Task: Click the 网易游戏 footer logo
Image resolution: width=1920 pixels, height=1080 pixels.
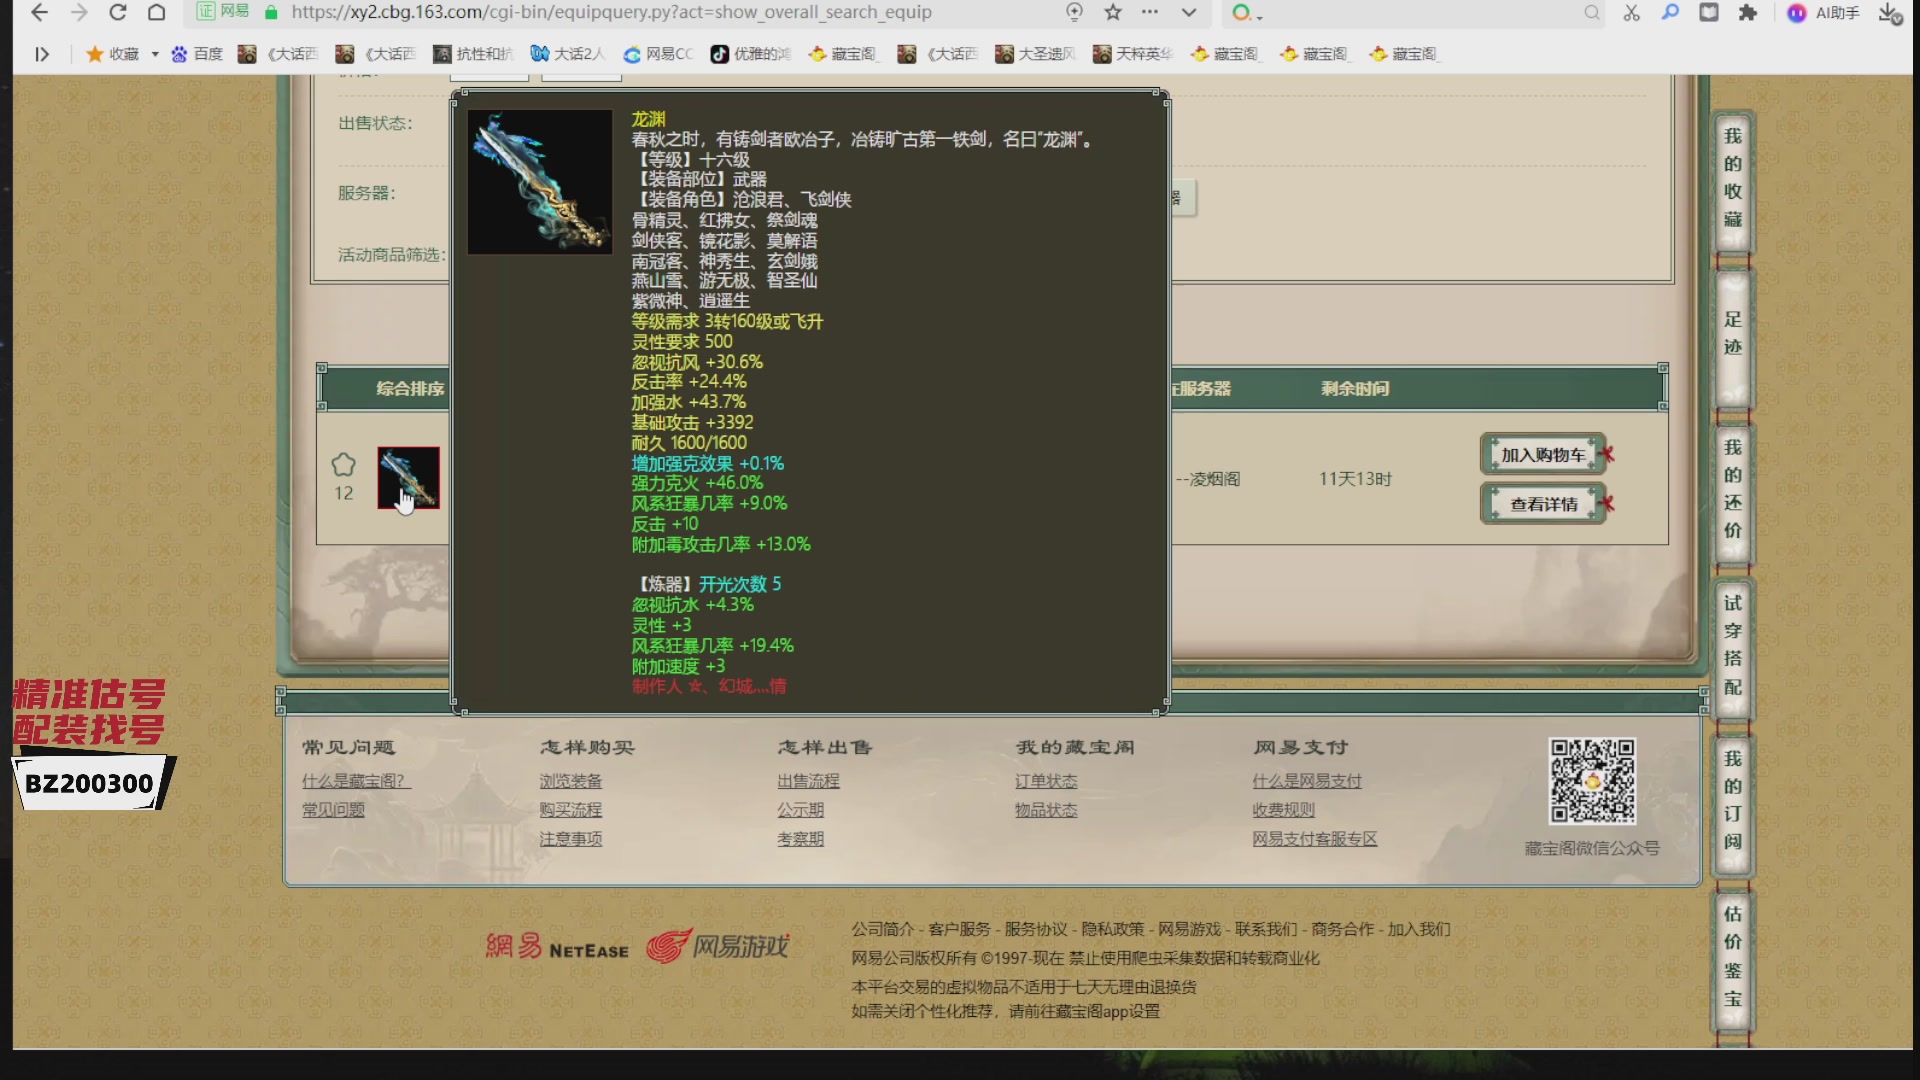Action: 717,945
